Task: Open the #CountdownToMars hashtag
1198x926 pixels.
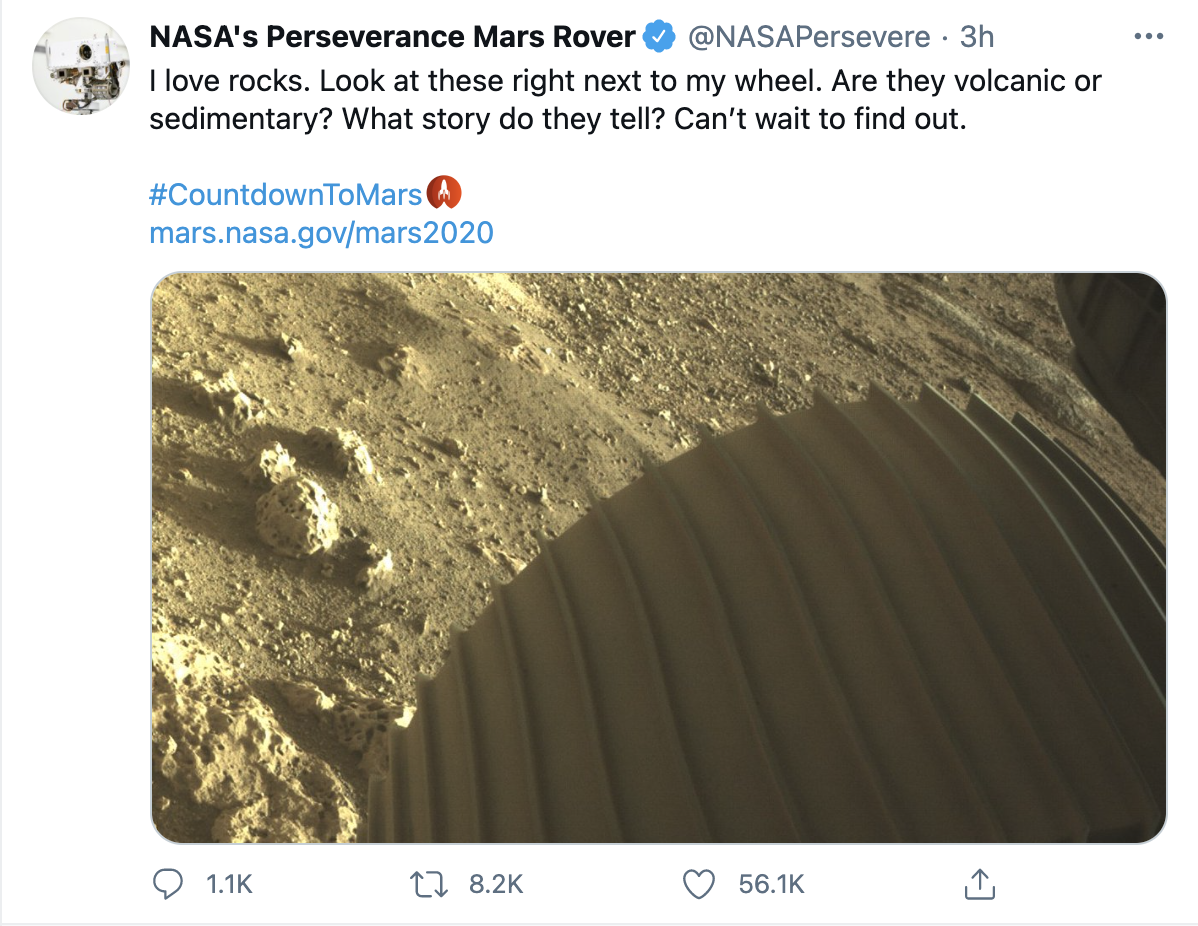Action: 285,192
